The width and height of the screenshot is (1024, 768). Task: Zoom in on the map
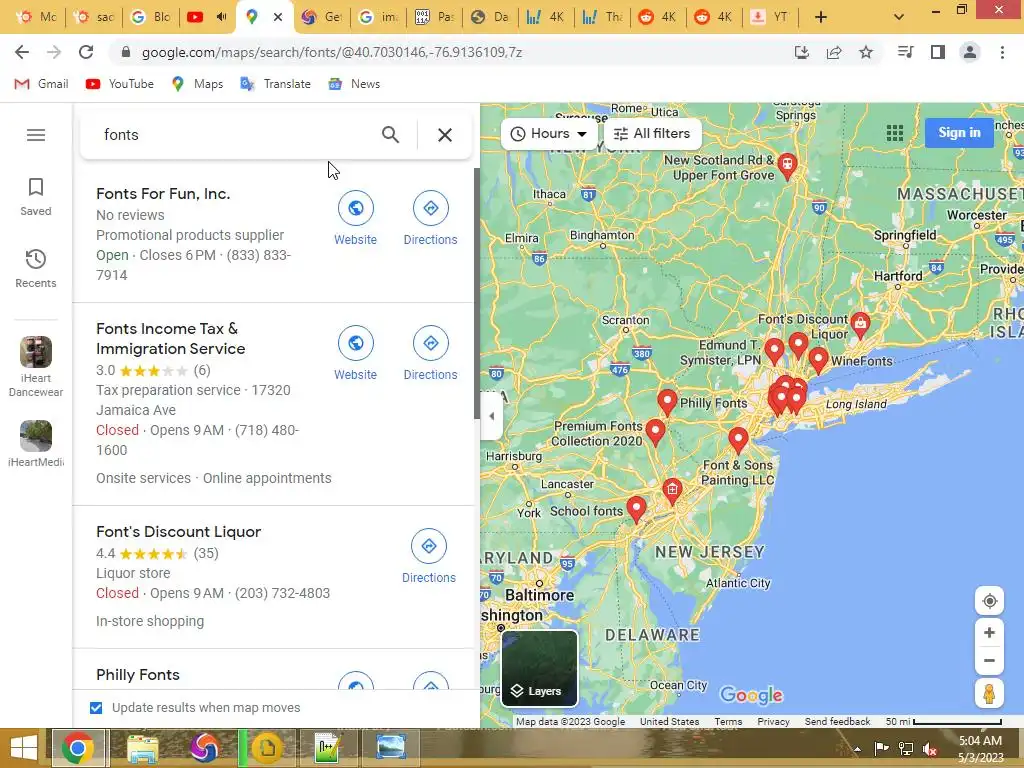click(989, 633)
